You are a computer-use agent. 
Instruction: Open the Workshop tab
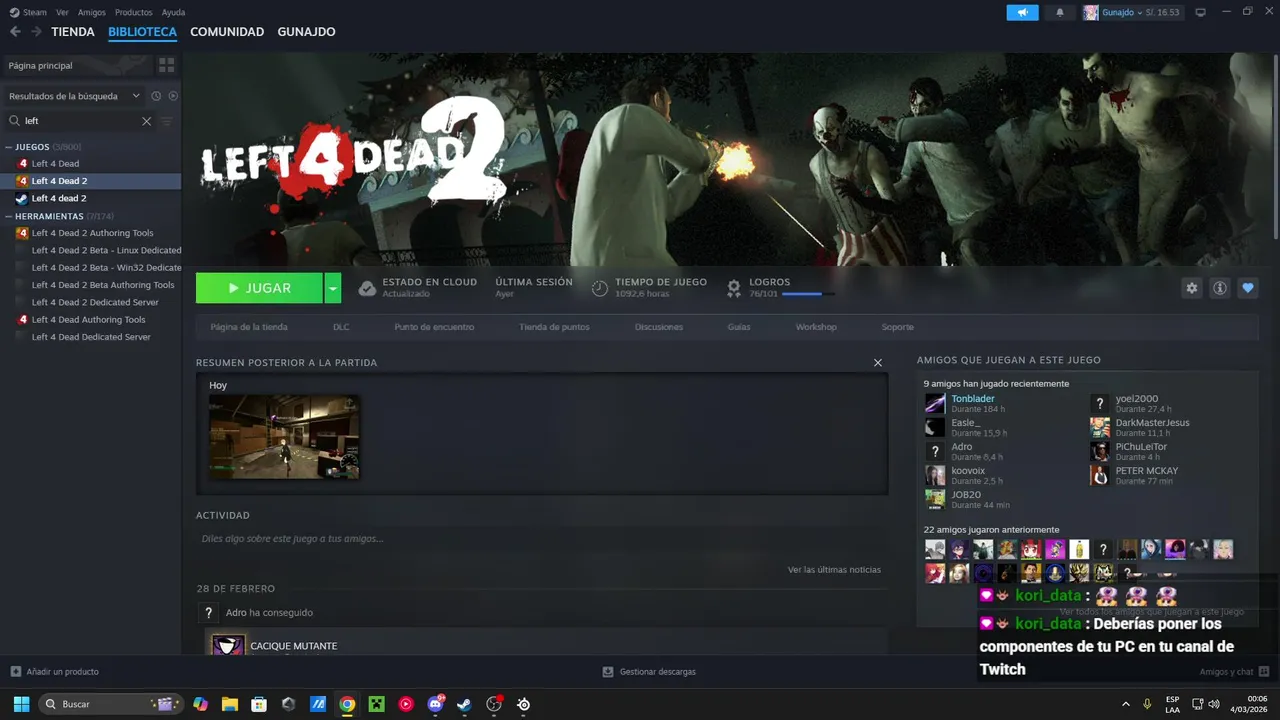tap(816, 327)
